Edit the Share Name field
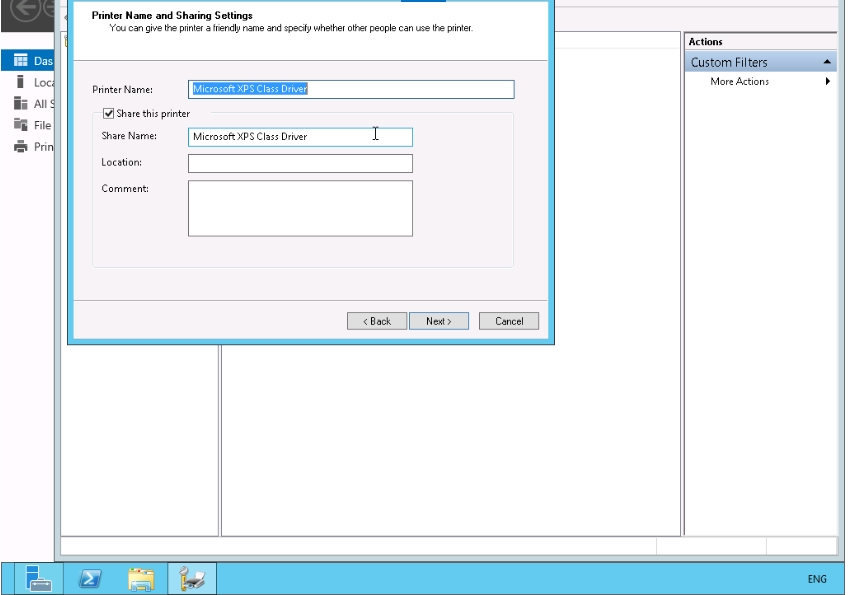The width and height of the screenshot is (848, 595). click(x=300, y=137)
